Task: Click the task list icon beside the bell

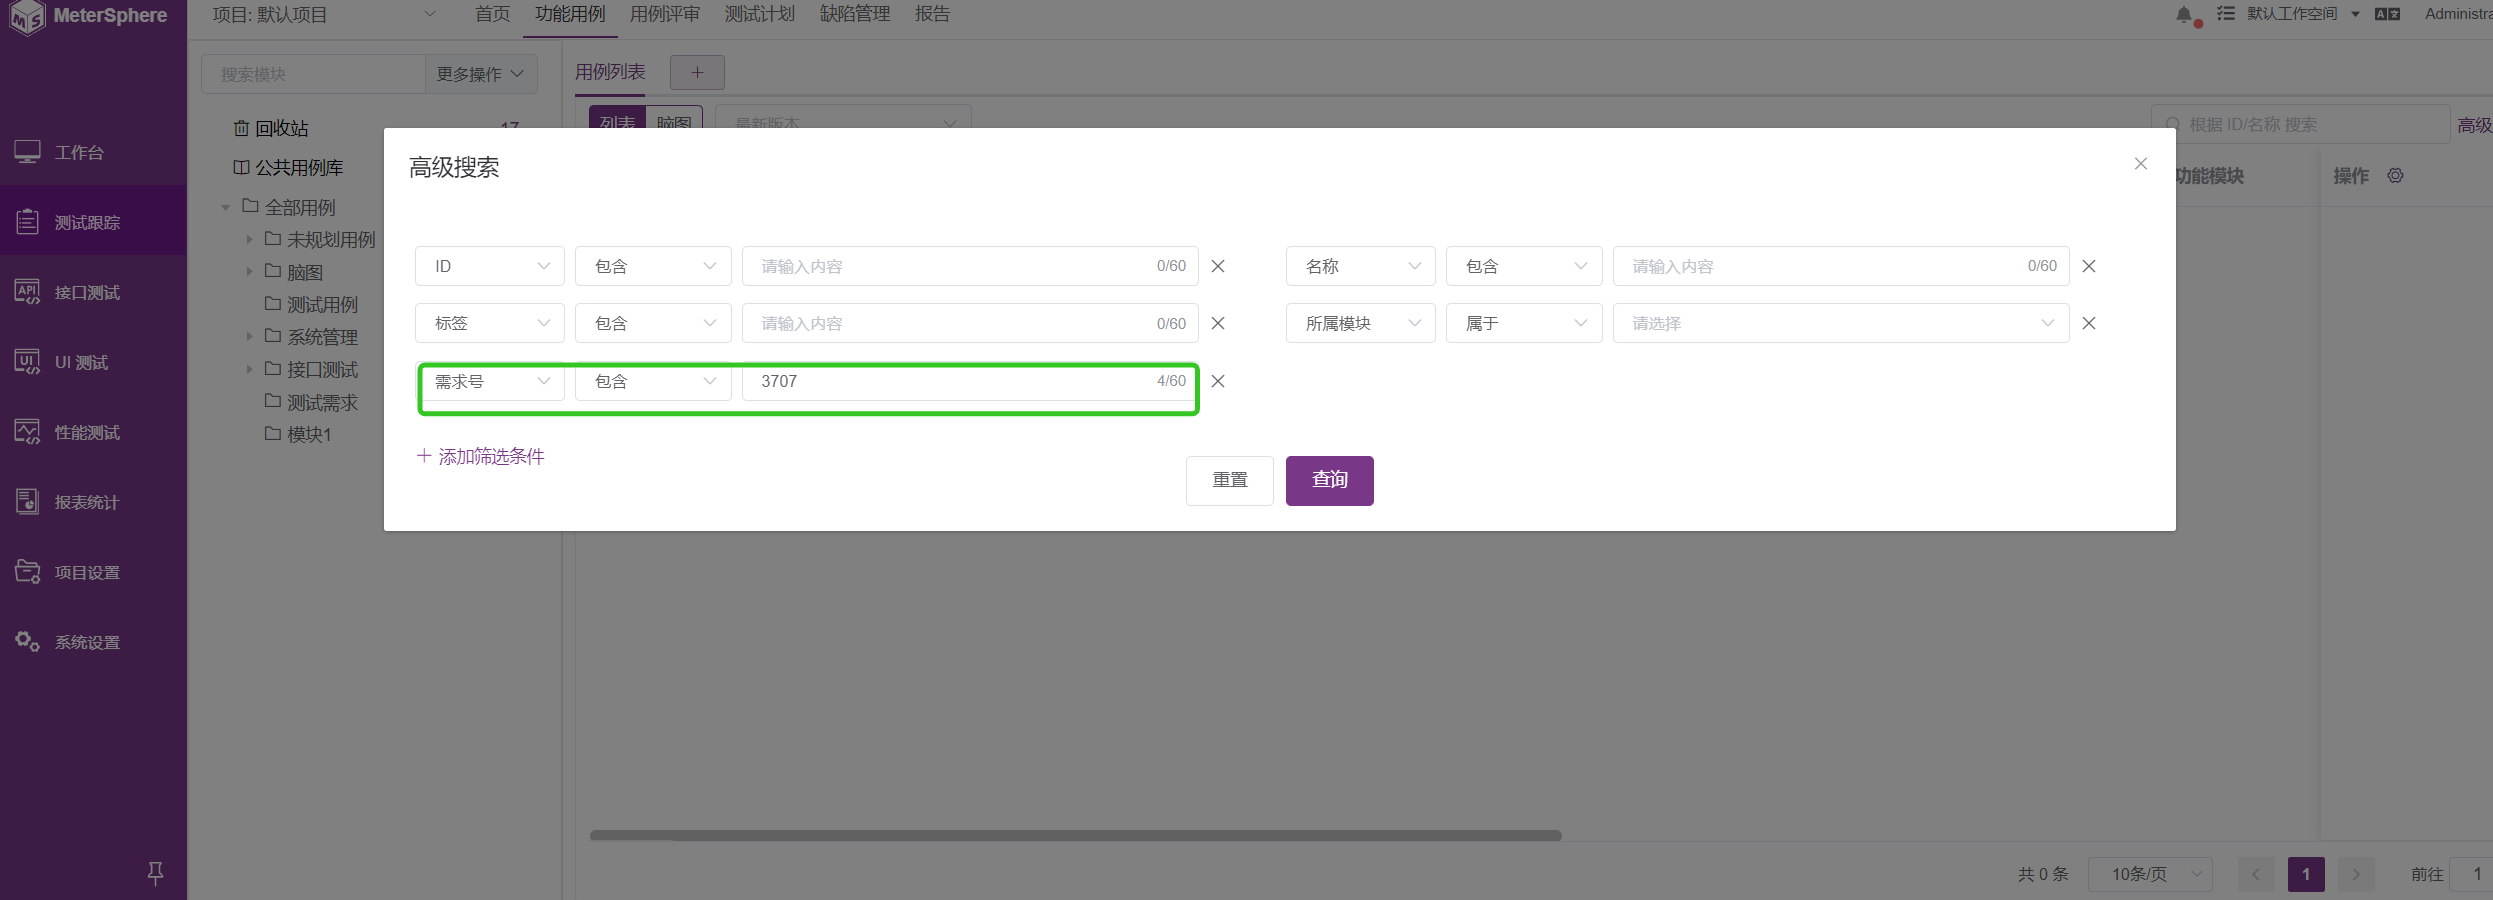Action: [2225, 14]
